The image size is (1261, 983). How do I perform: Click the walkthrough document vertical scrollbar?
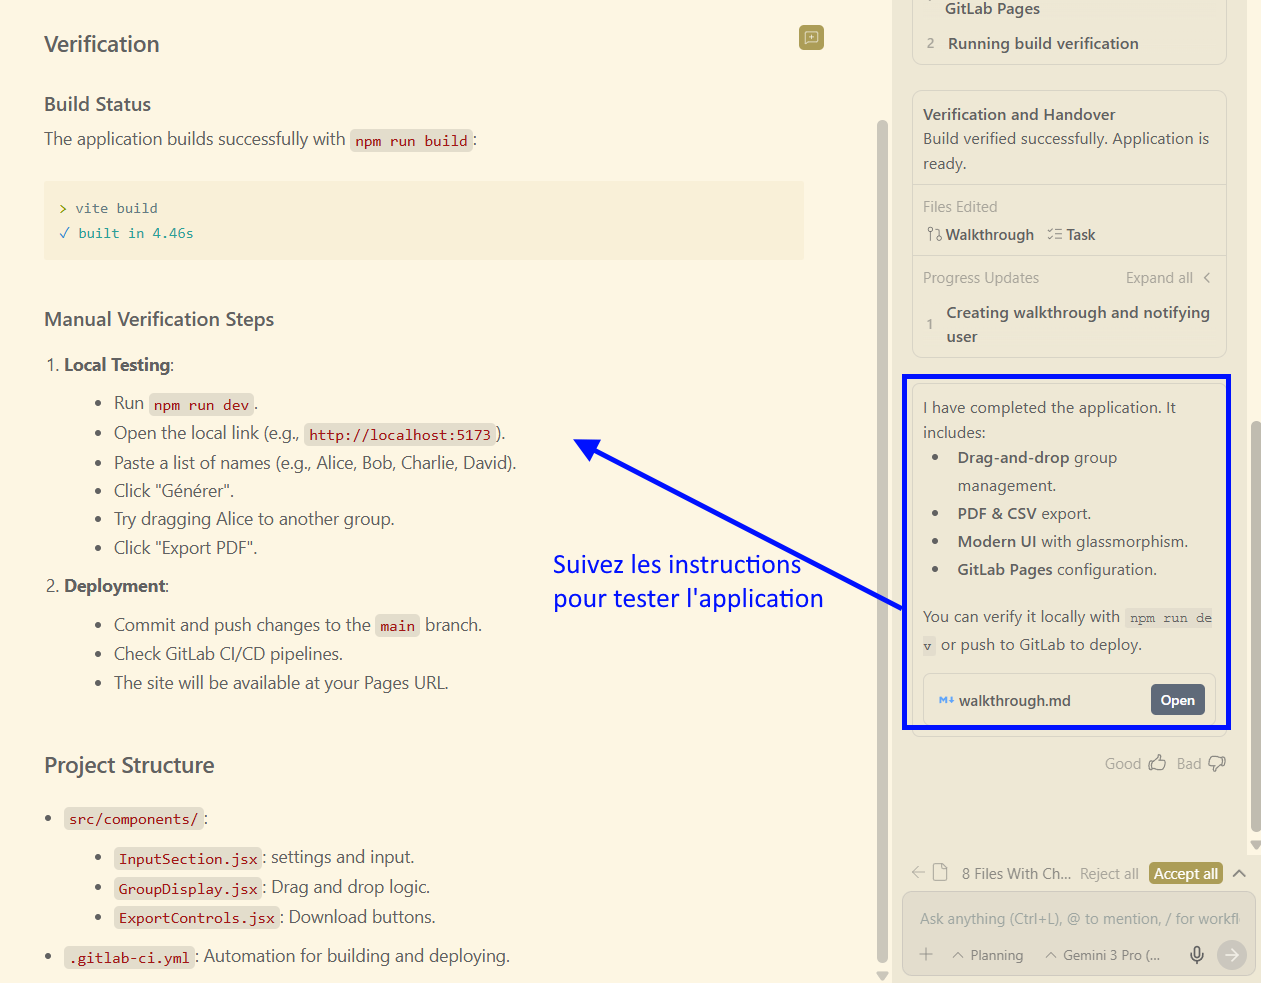coord(882,540)
